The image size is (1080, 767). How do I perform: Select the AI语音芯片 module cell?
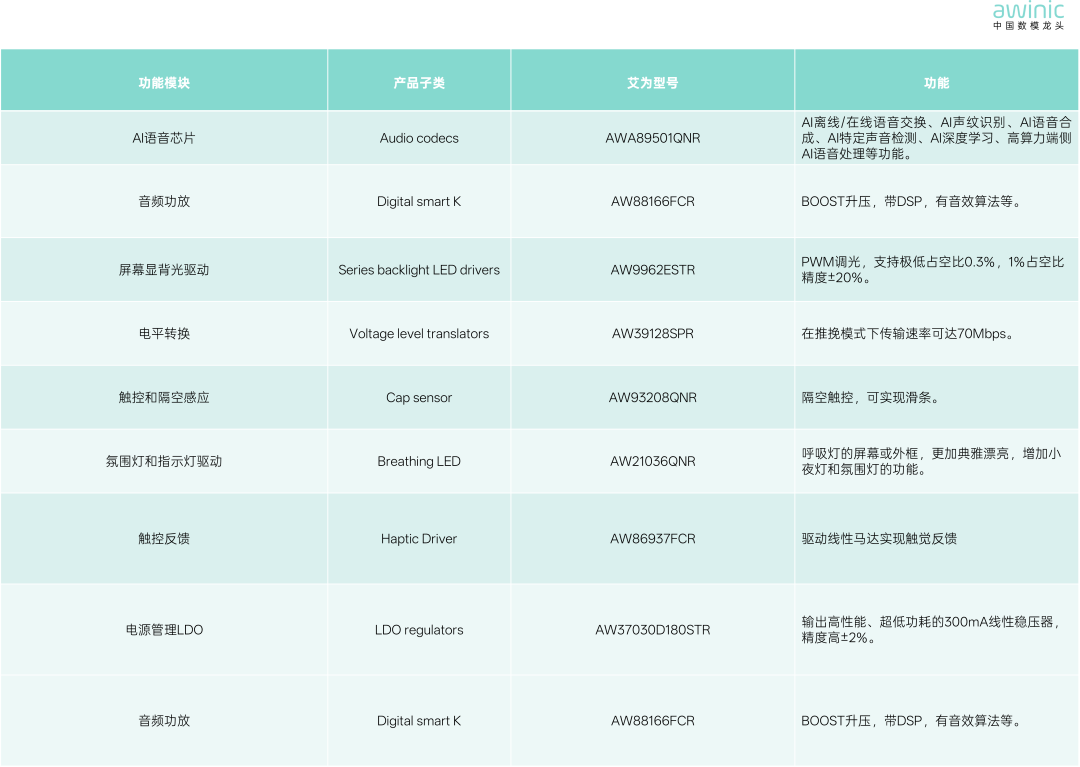(163, 137)
